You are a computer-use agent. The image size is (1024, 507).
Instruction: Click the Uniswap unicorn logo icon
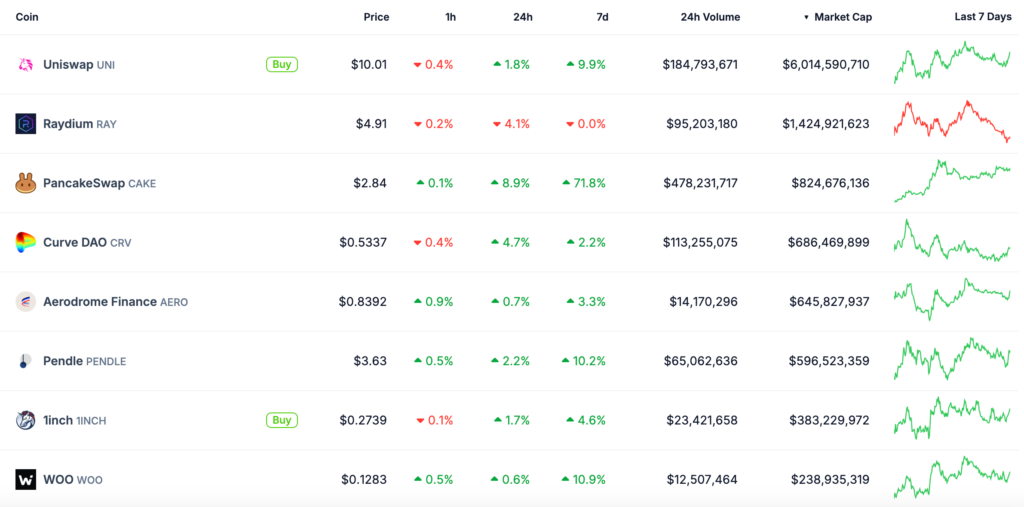tap(25, 65)
